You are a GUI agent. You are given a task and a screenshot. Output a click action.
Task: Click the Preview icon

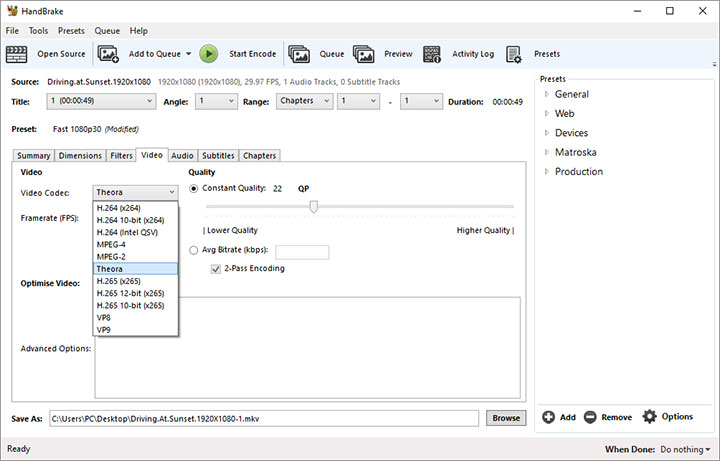click(x=363, y=54)
